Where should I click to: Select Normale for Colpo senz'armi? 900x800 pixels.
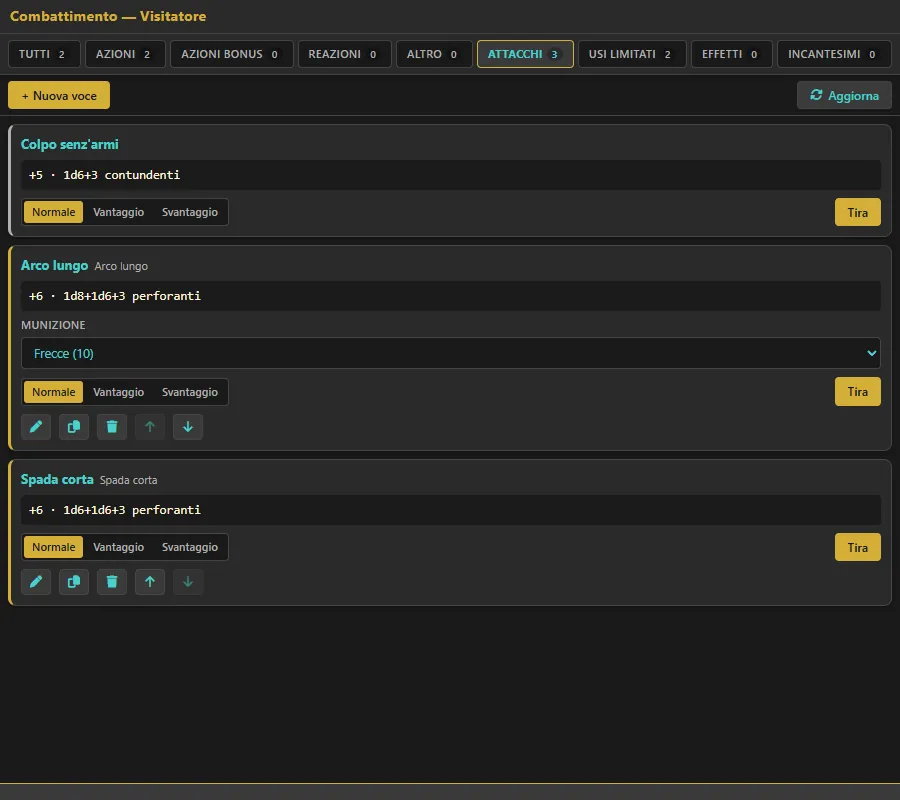[x=53, y=212]
